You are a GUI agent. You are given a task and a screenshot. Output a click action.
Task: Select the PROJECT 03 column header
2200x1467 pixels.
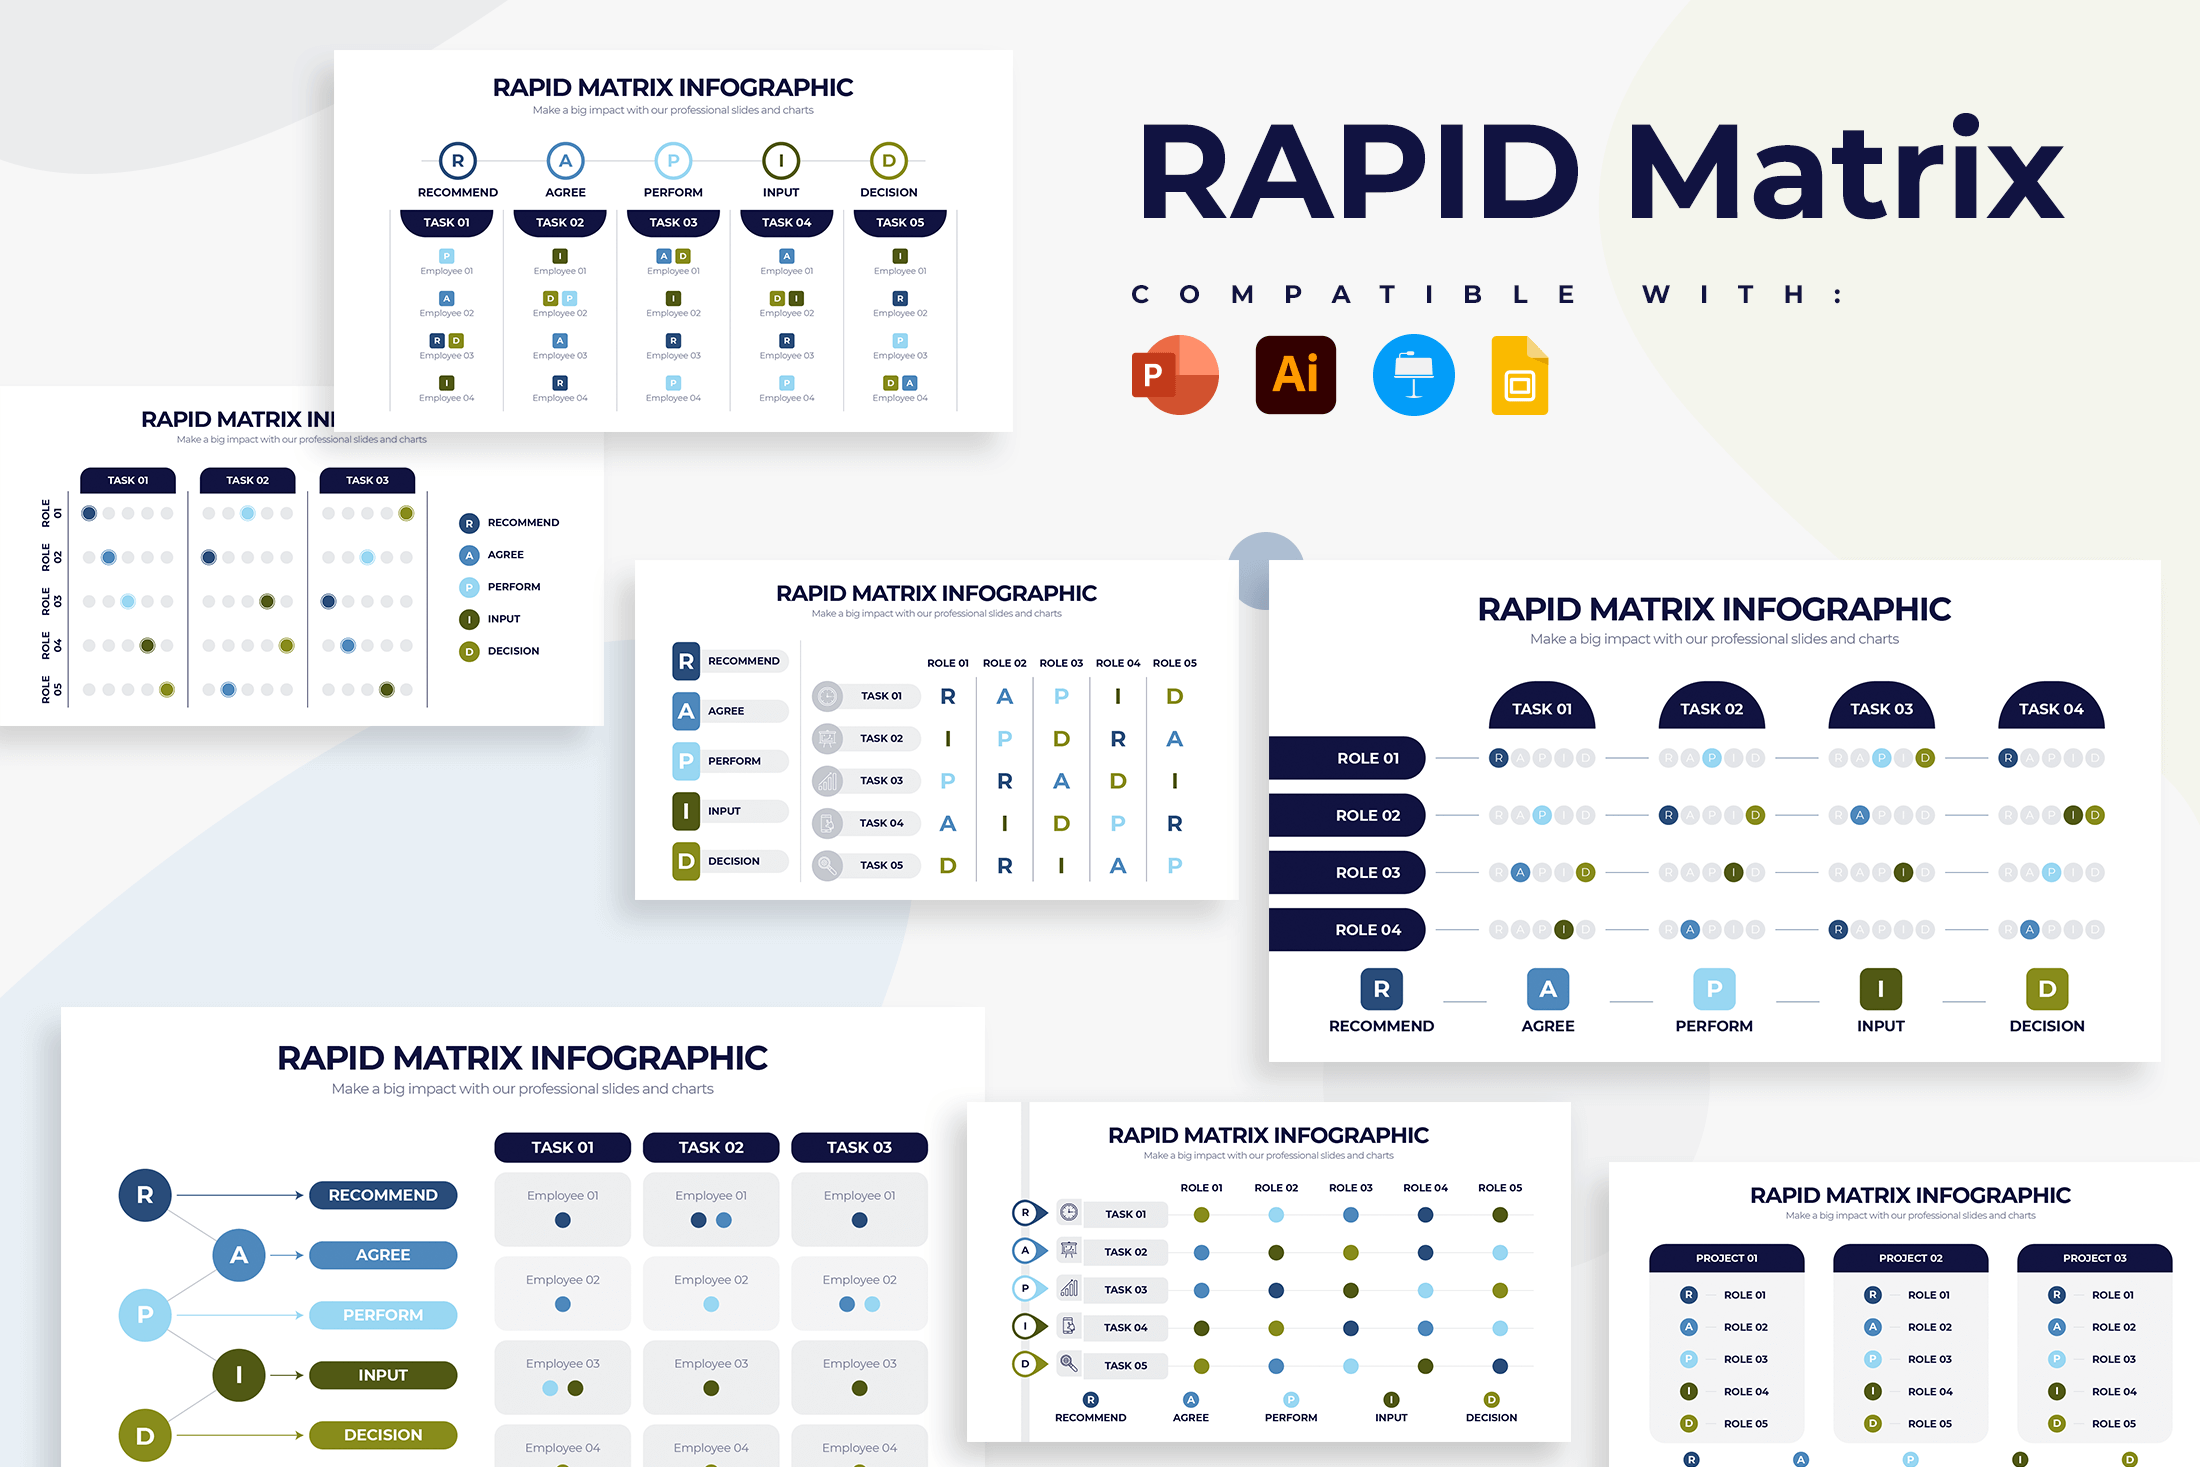tap(2095, 1258)
